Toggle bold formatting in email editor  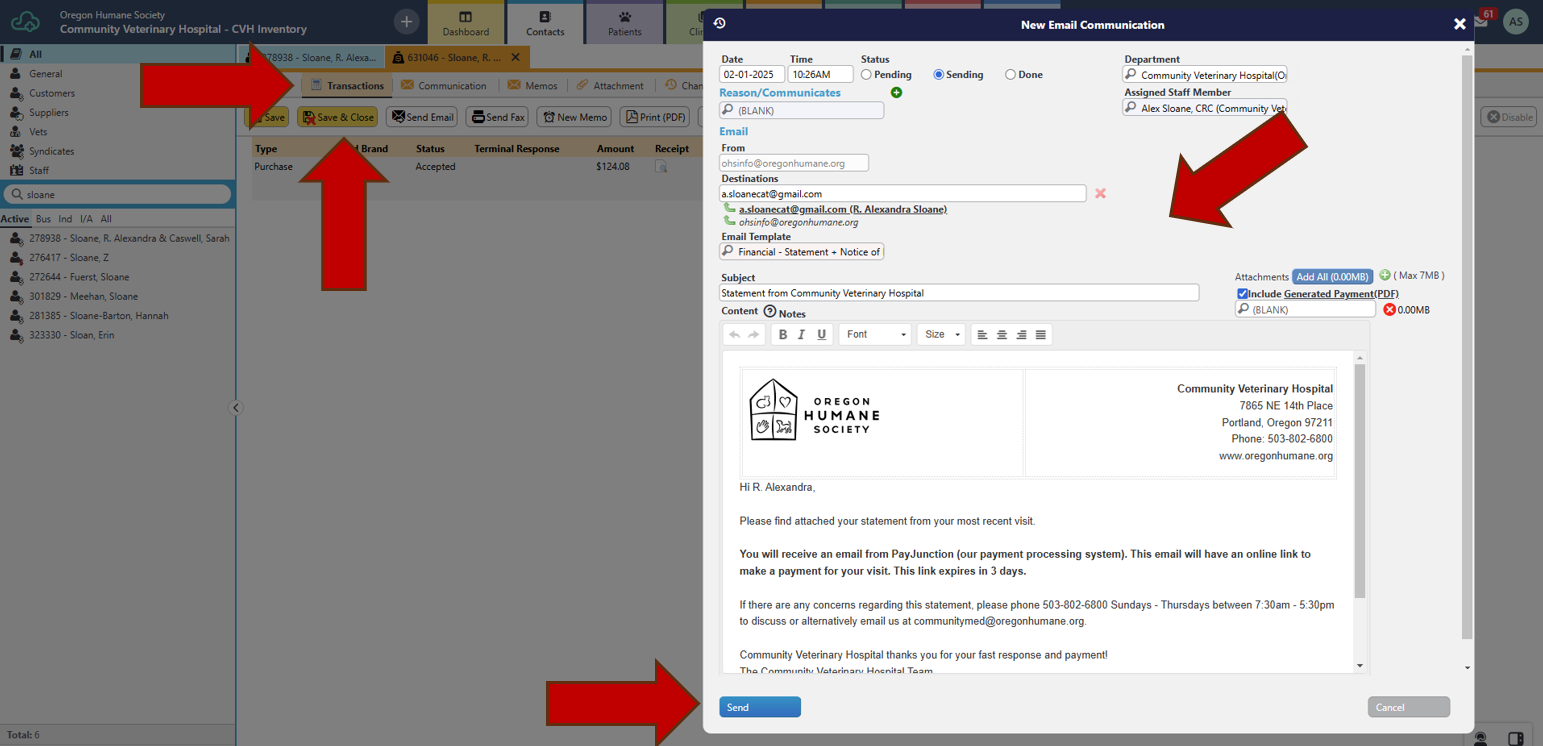click(783, 335)
